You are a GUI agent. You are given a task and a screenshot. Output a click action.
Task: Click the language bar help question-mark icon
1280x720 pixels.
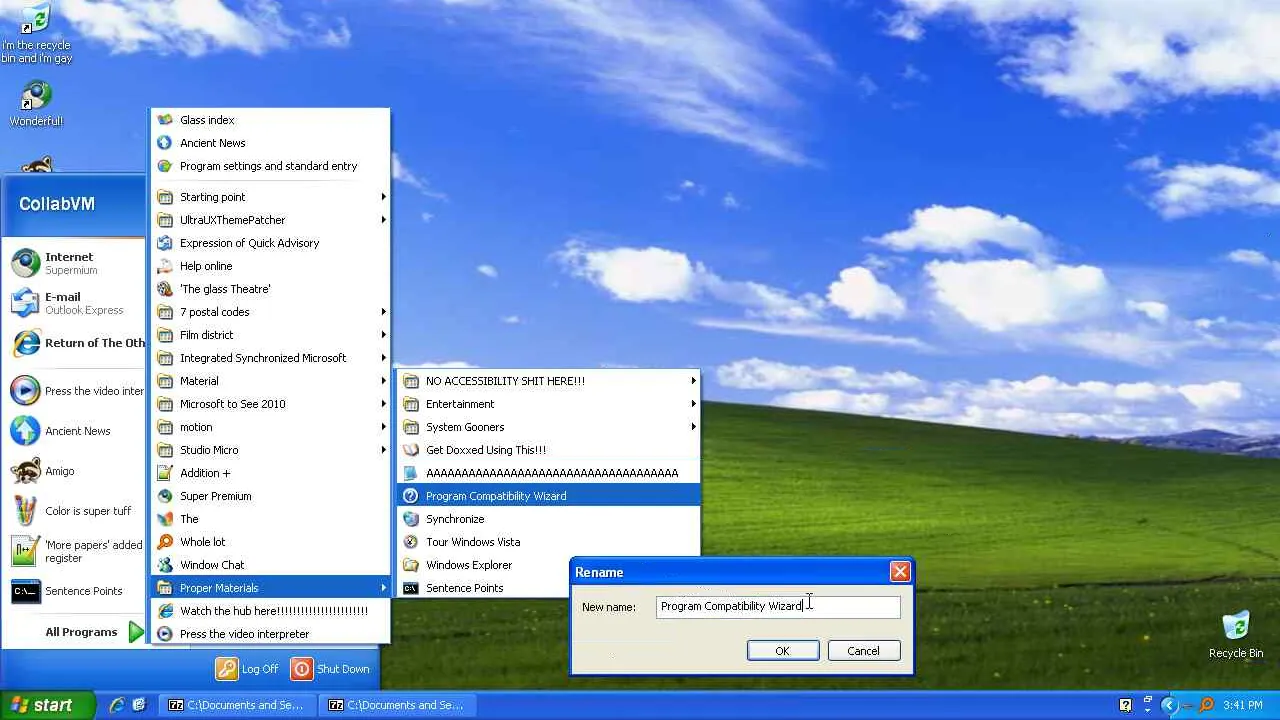point(1125,705)
